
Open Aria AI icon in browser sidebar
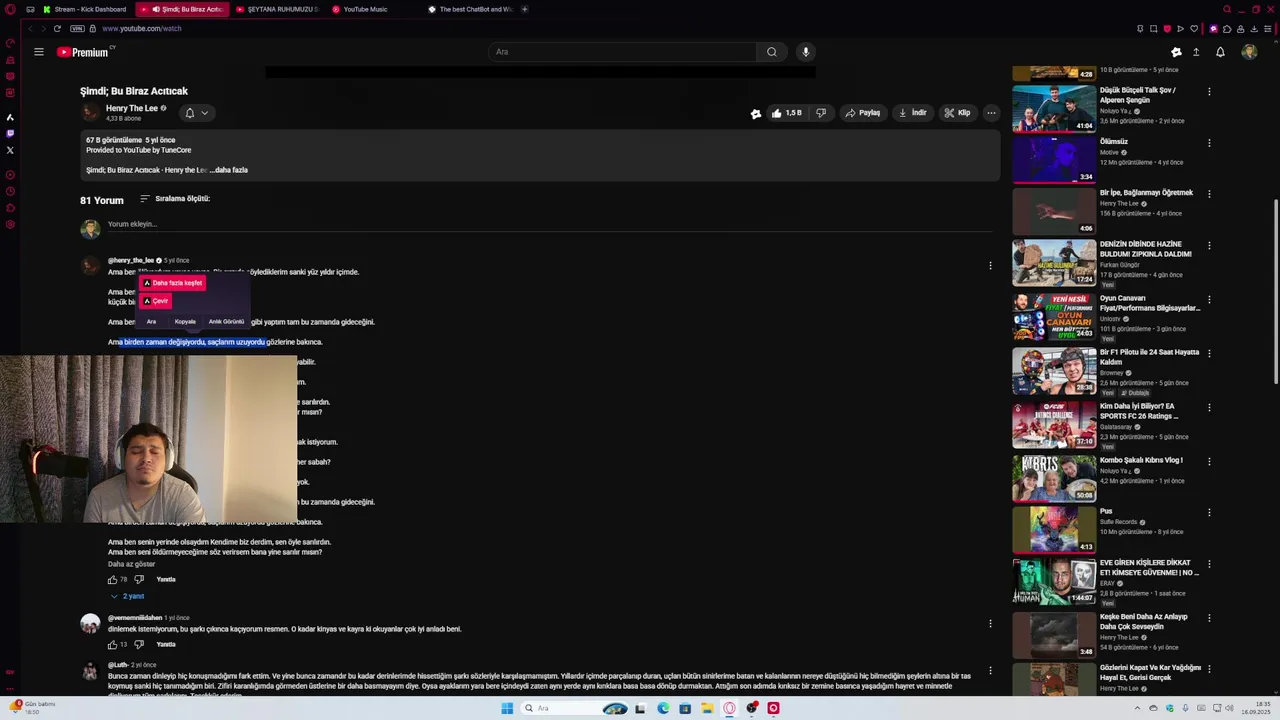[10, 117]
